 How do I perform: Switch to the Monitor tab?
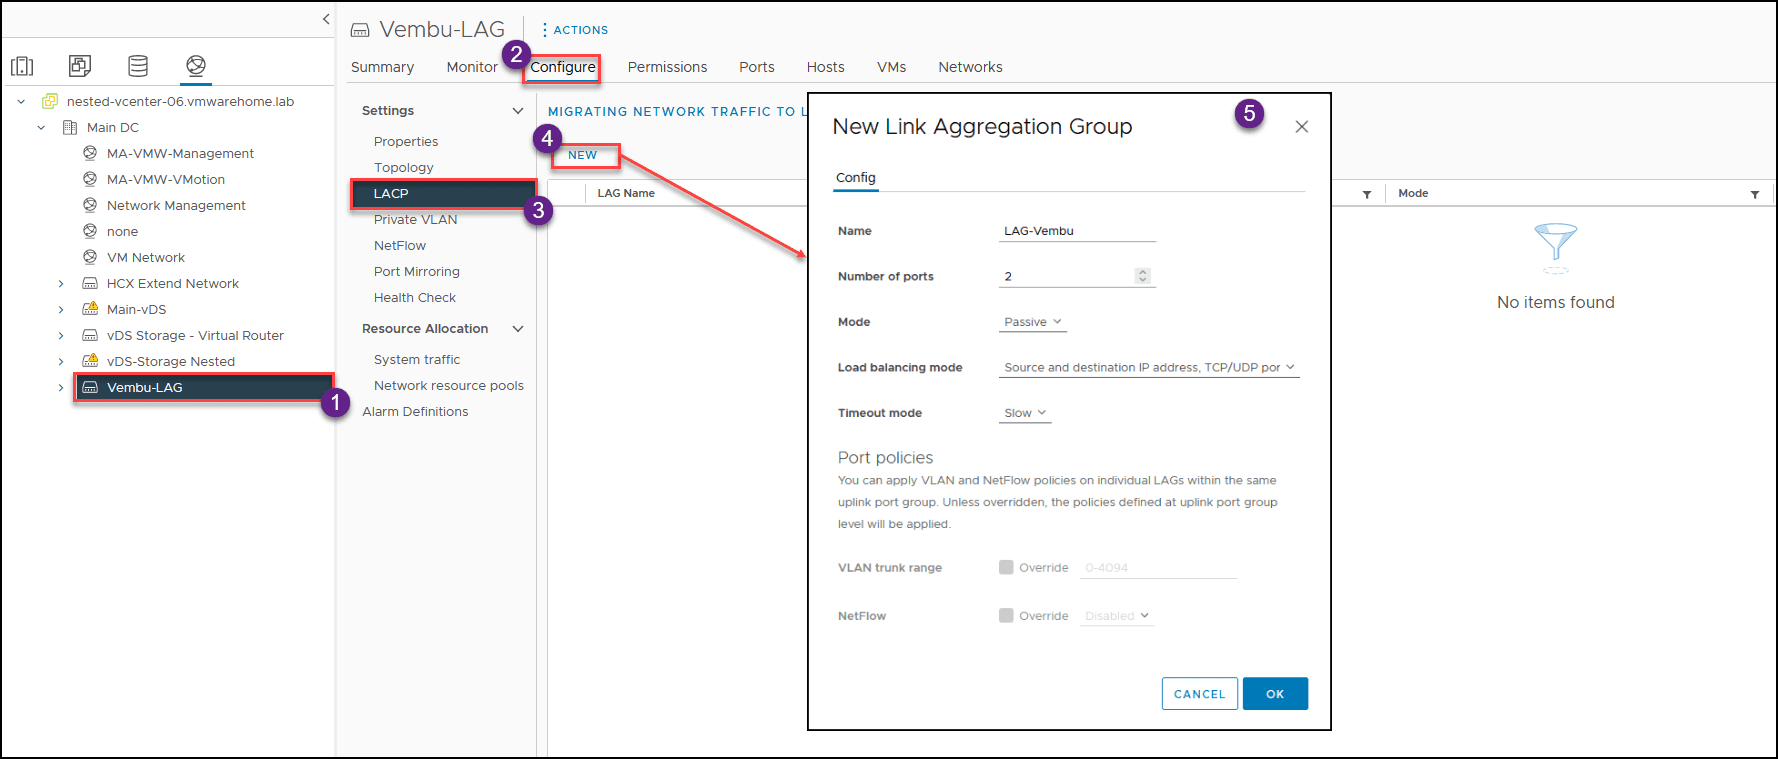[472, 67]
